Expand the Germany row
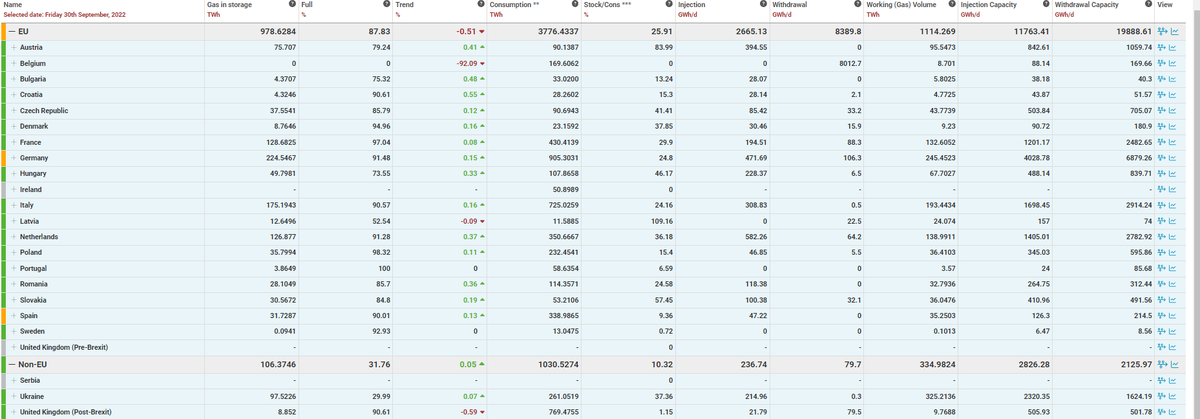 click(x=14, y=158)
